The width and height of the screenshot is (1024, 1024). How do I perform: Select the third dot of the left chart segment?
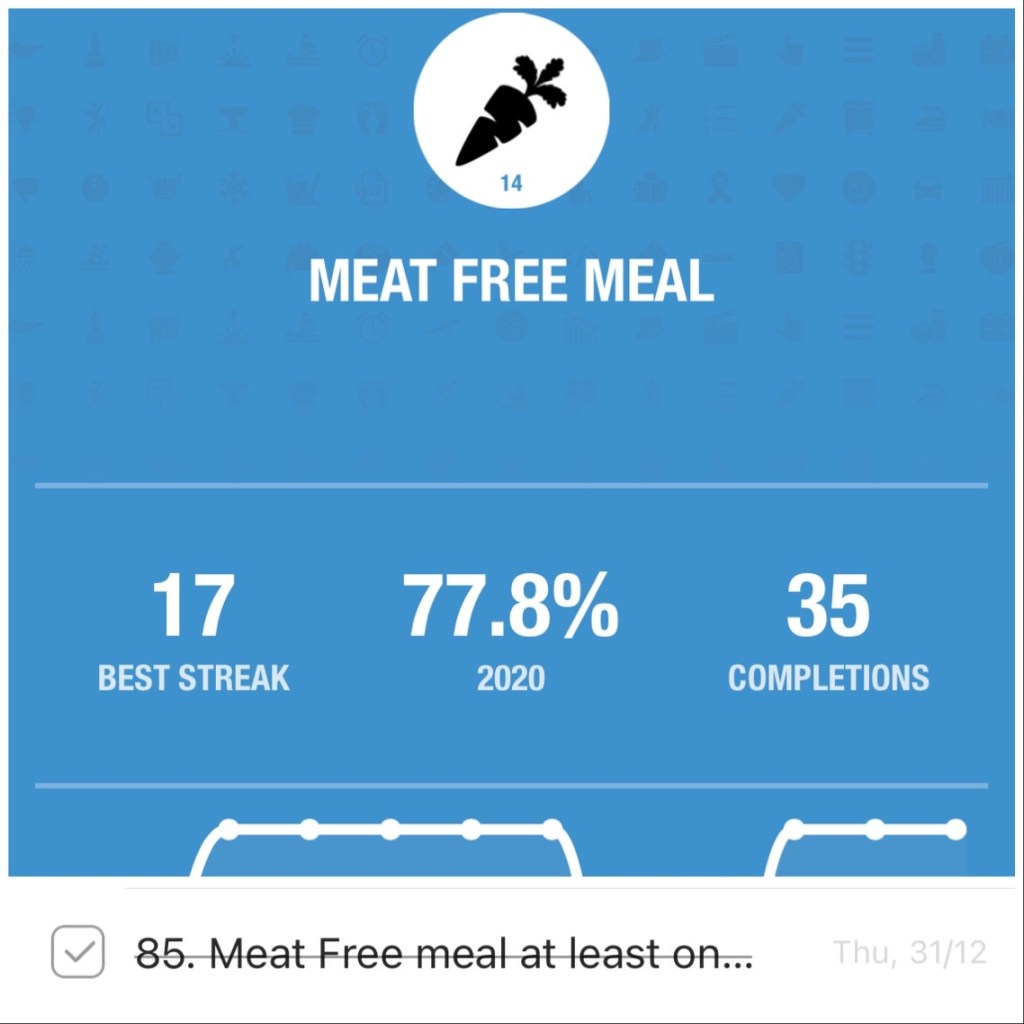[390, 829]
